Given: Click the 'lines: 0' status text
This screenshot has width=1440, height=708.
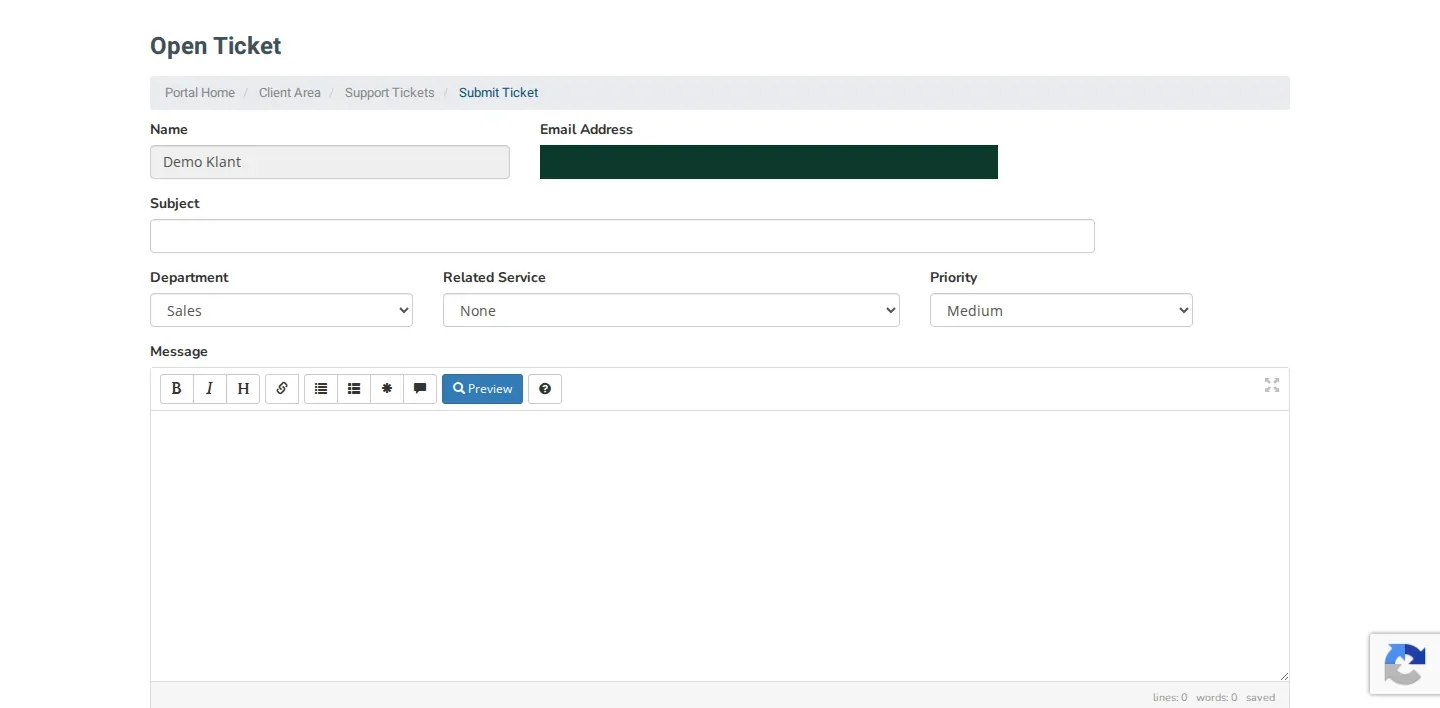Looking at the screenshot, I should 1170,697.
